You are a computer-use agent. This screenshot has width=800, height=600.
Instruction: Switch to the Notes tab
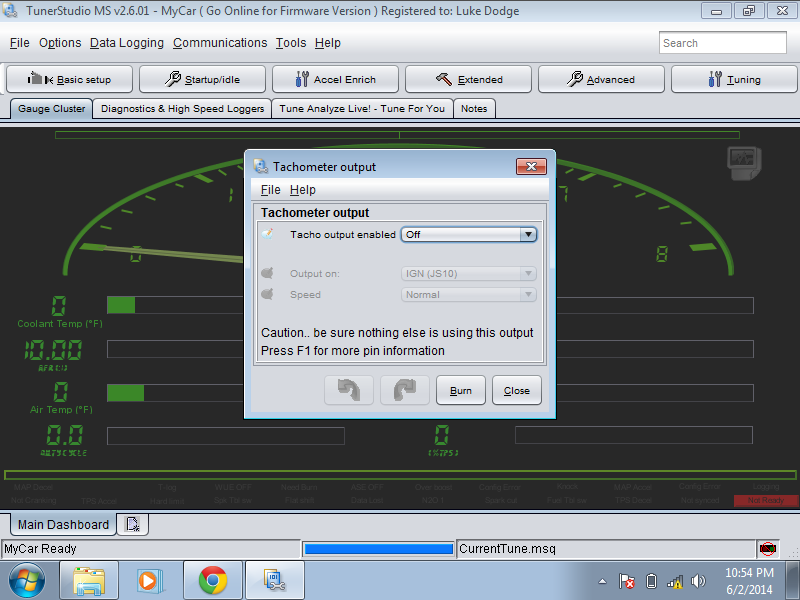pos(474,109)
